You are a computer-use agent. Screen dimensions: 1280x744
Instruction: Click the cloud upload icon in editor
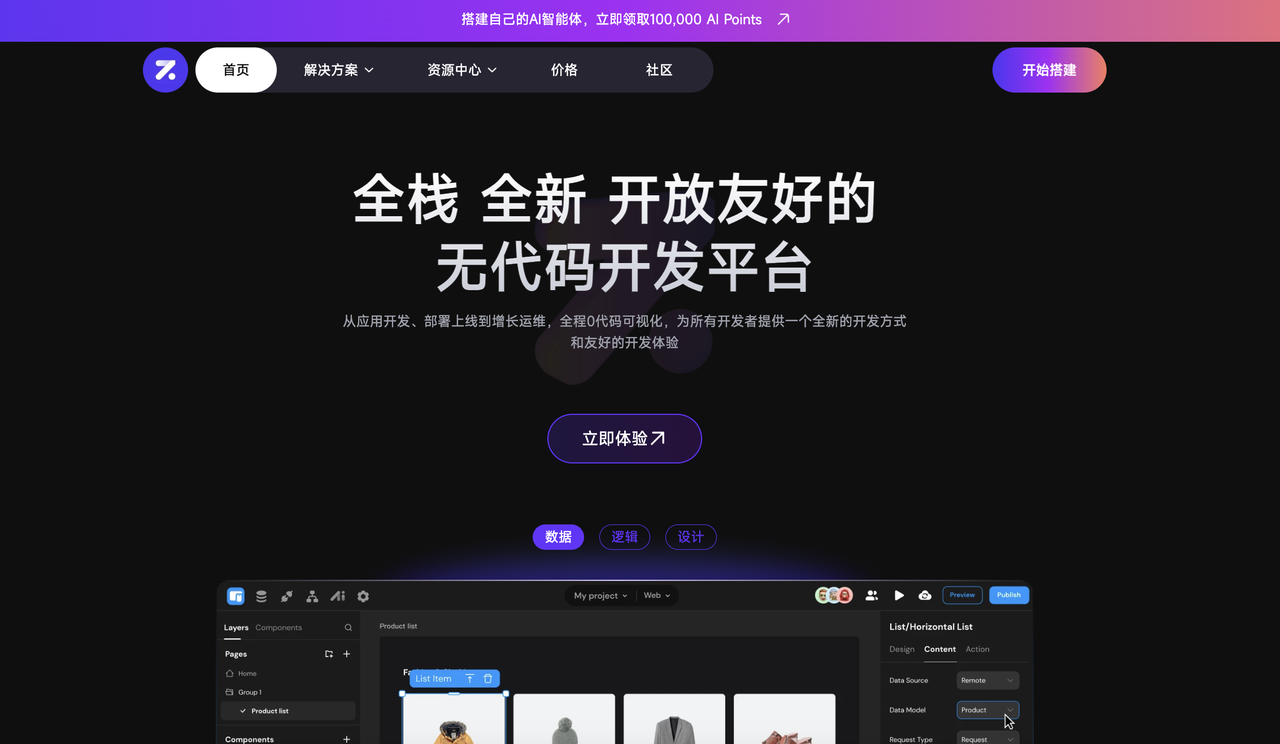click(x=925, y=595)
